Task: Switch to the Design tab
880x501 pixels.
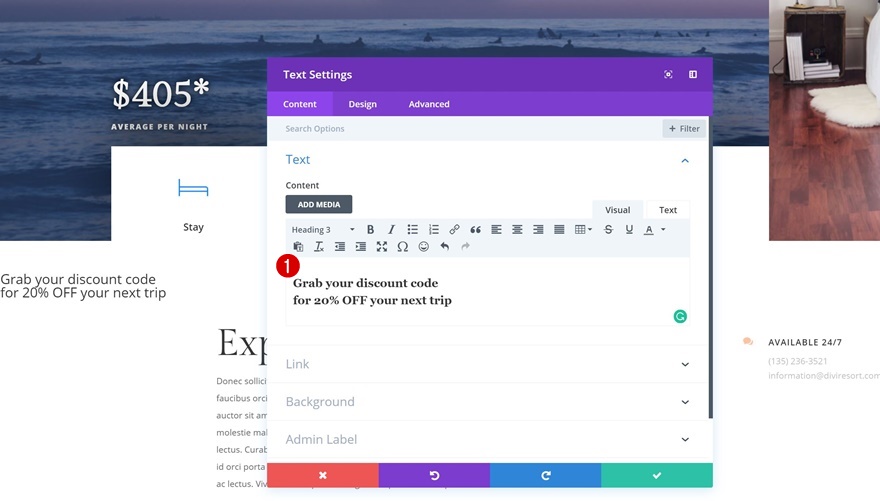Action: point(363,104)
